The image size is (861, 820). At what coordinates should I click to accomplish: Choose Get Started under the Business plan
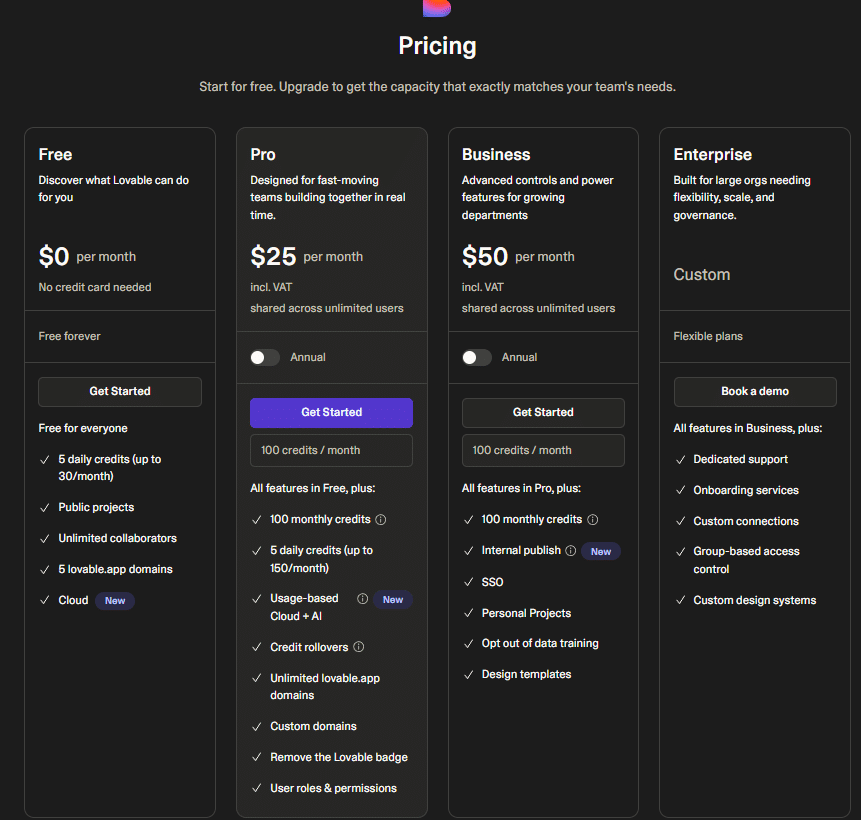tap(543, 412)
